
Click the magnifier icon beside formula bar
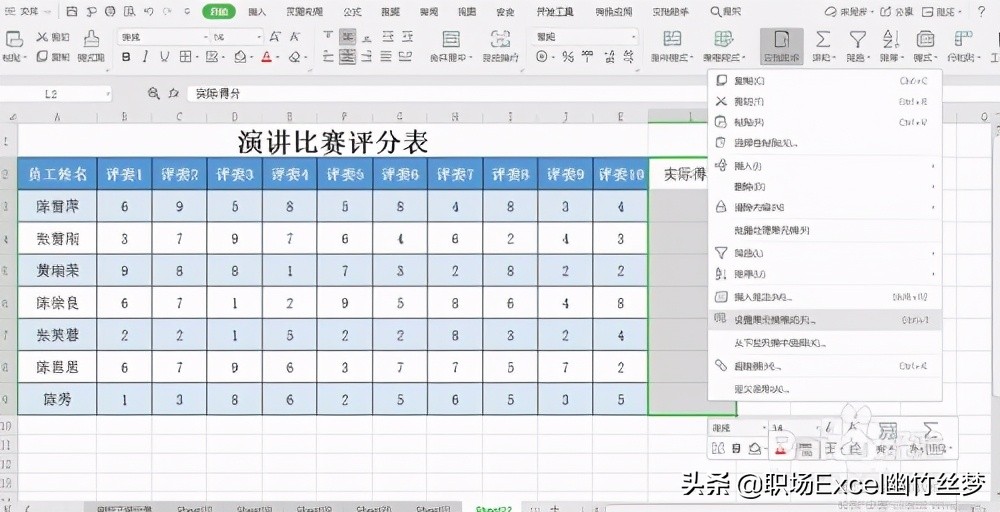(153, 93)
